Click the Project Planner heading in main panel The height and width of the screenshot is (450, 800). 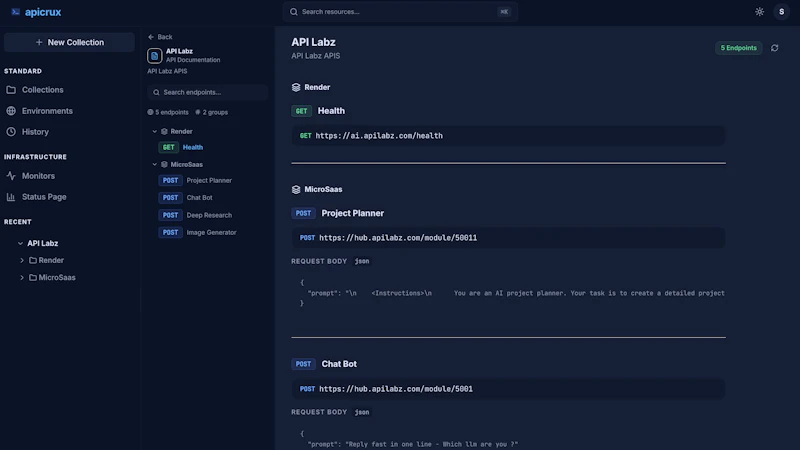(x=353, y=213)
